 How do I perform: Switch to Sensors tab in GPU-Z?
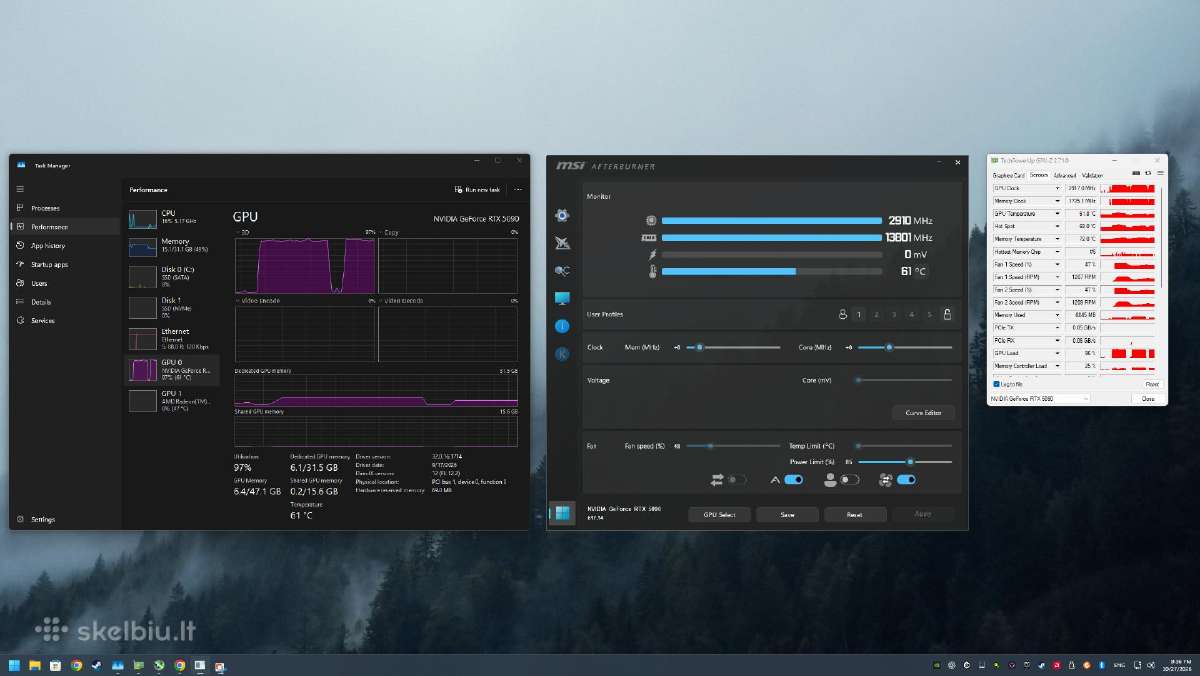coord(1038,175)
